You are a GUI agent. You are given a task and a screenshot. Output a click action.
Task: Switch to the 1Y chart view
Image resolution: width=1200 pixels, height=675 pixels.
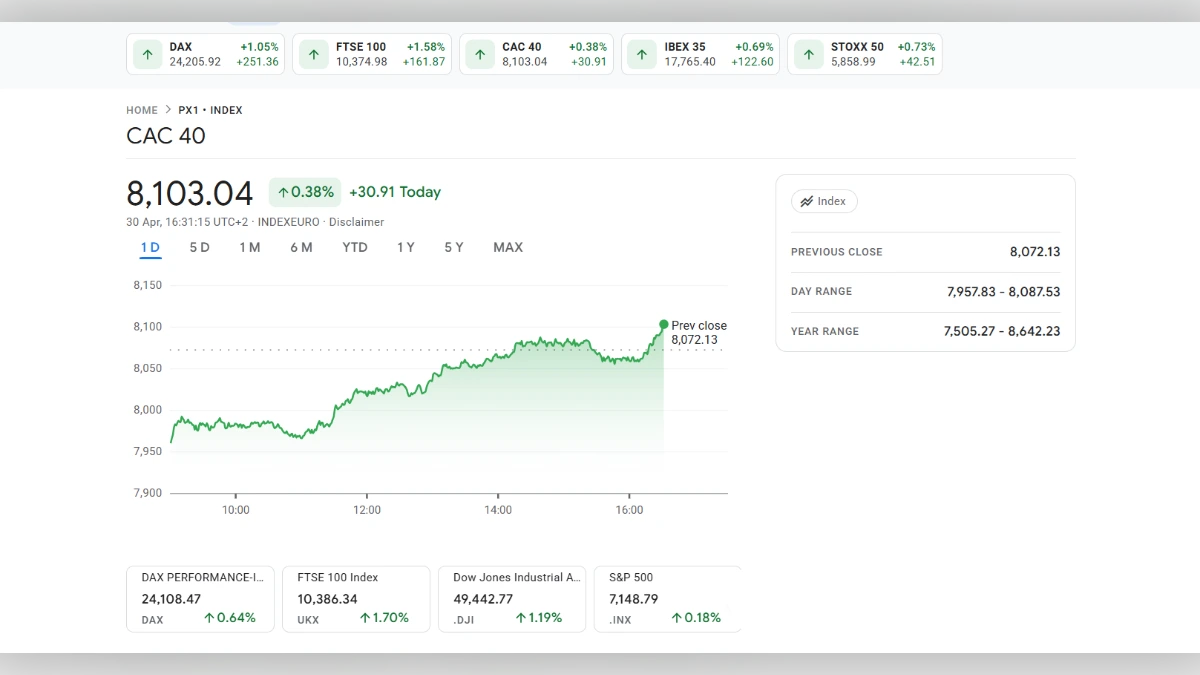pyautogui.click(x=405, y=247)
